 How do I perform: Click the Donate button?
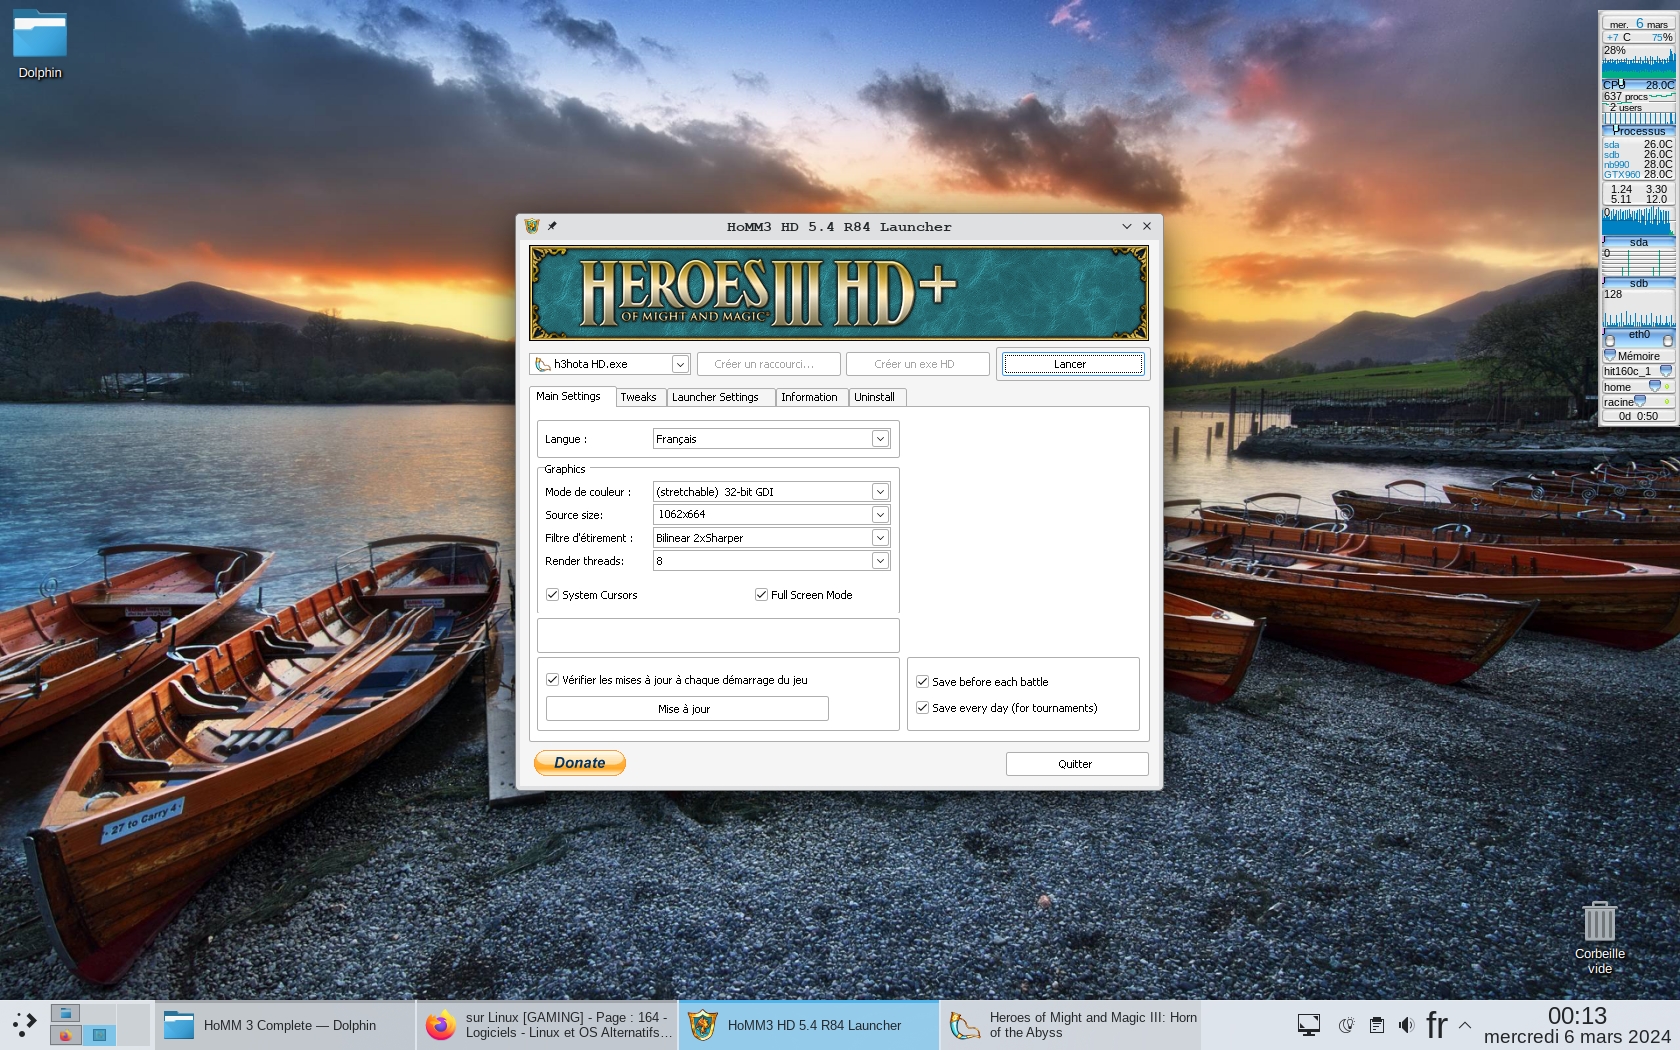tap(580, 763)
